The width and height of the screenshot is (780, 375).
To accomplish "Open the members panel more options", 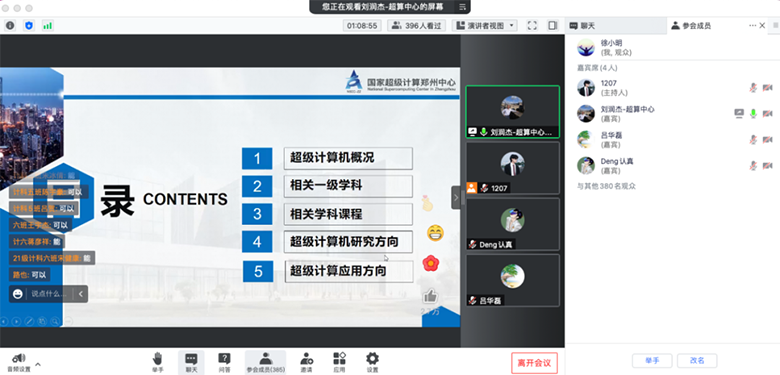I will 752,26.
